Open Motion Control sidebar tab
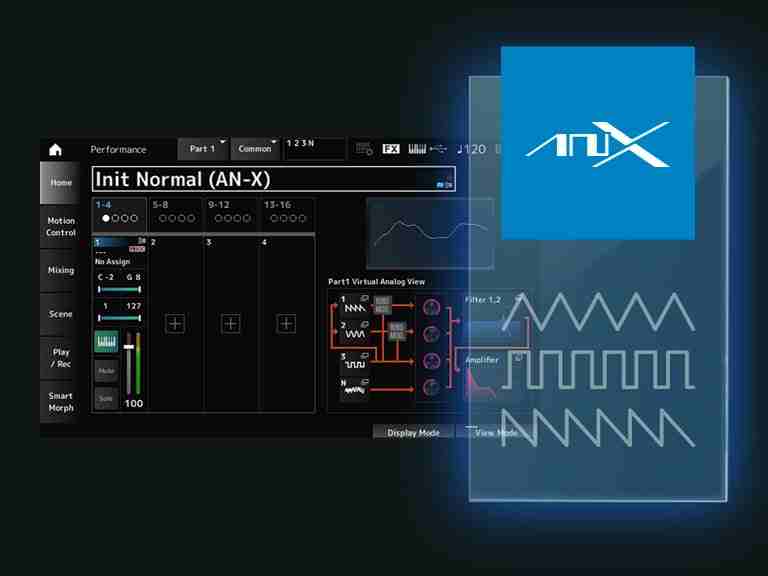 point(60,227)
